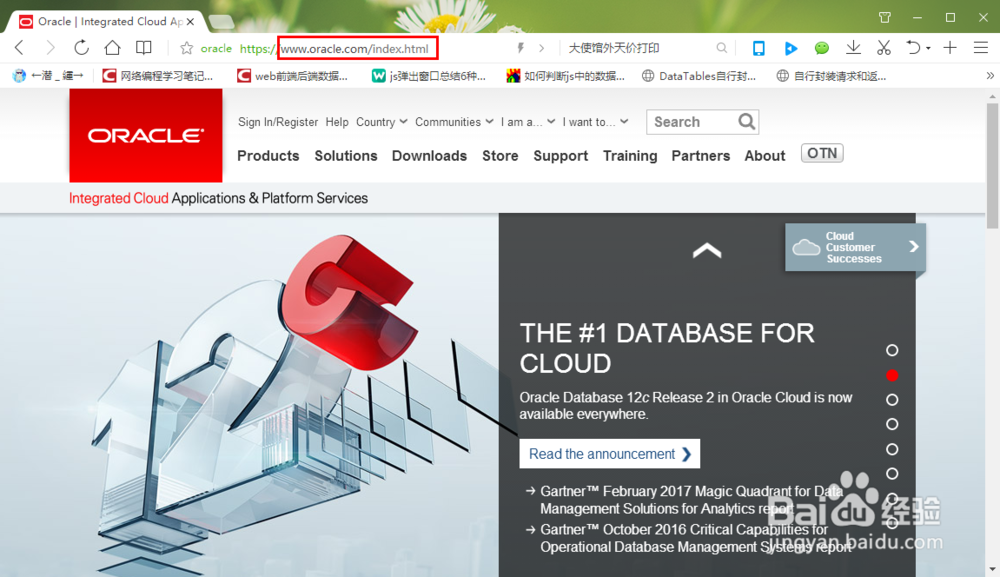This screenshot has height=577, width=1000.
Task: Open the Products menu
Action: click(268, 156)
